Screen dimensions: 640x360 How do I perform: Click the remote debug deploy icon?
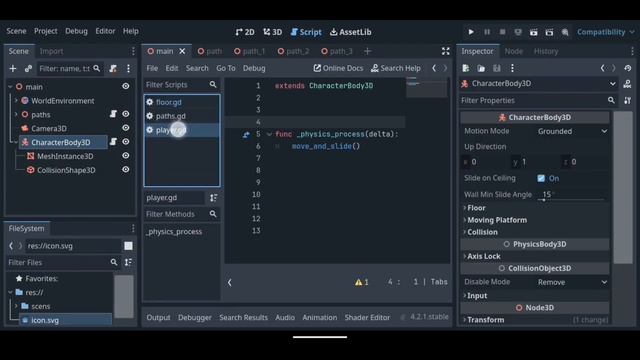coord(518,32)
